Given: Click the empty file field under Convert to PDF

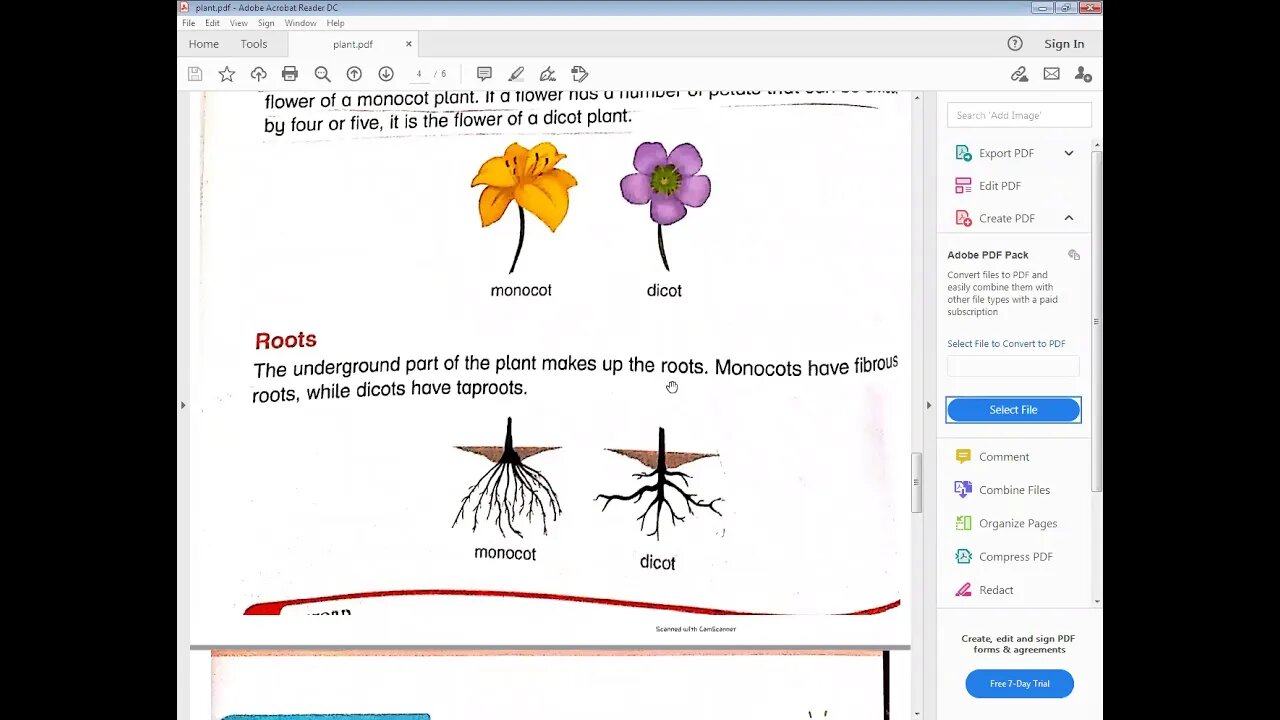Looking at the screenshot, I should coord(1013,366).
